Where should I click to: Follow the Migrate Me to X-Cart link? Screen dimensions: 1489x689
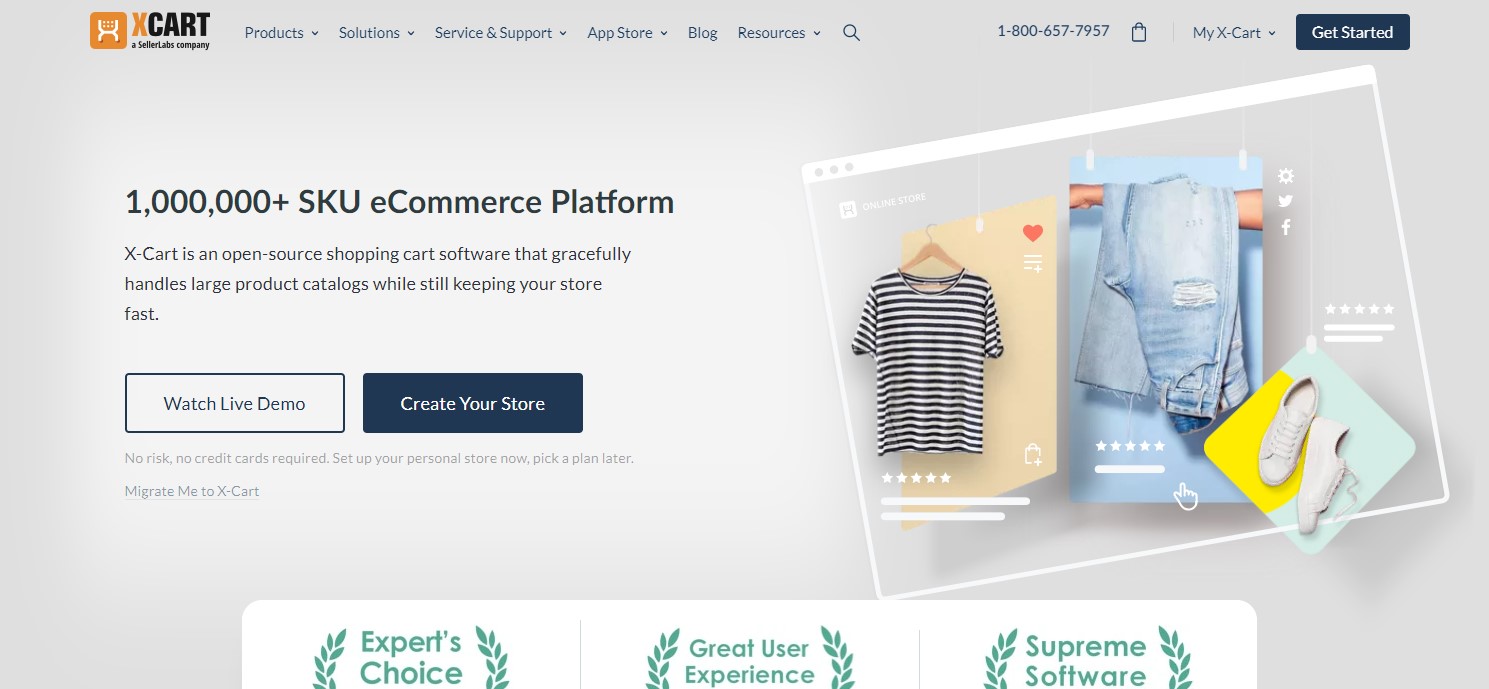(192, 491)
